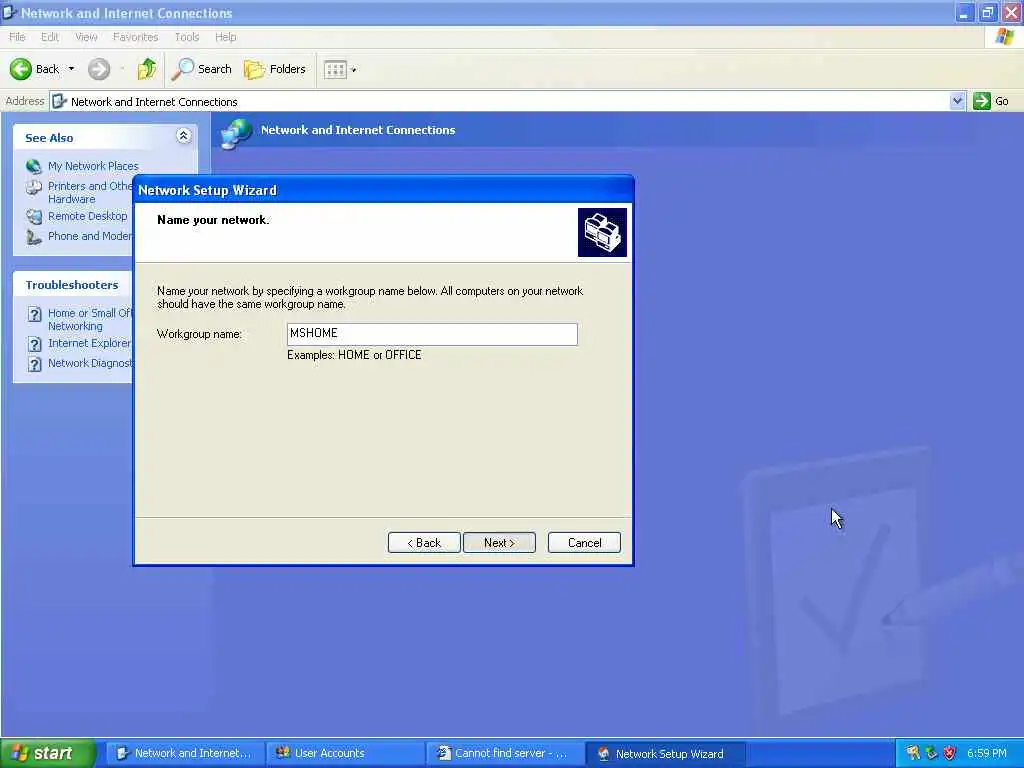Click the address bar page icon
The height and width of the screenshot is (768, 1024).
(59, 101)
